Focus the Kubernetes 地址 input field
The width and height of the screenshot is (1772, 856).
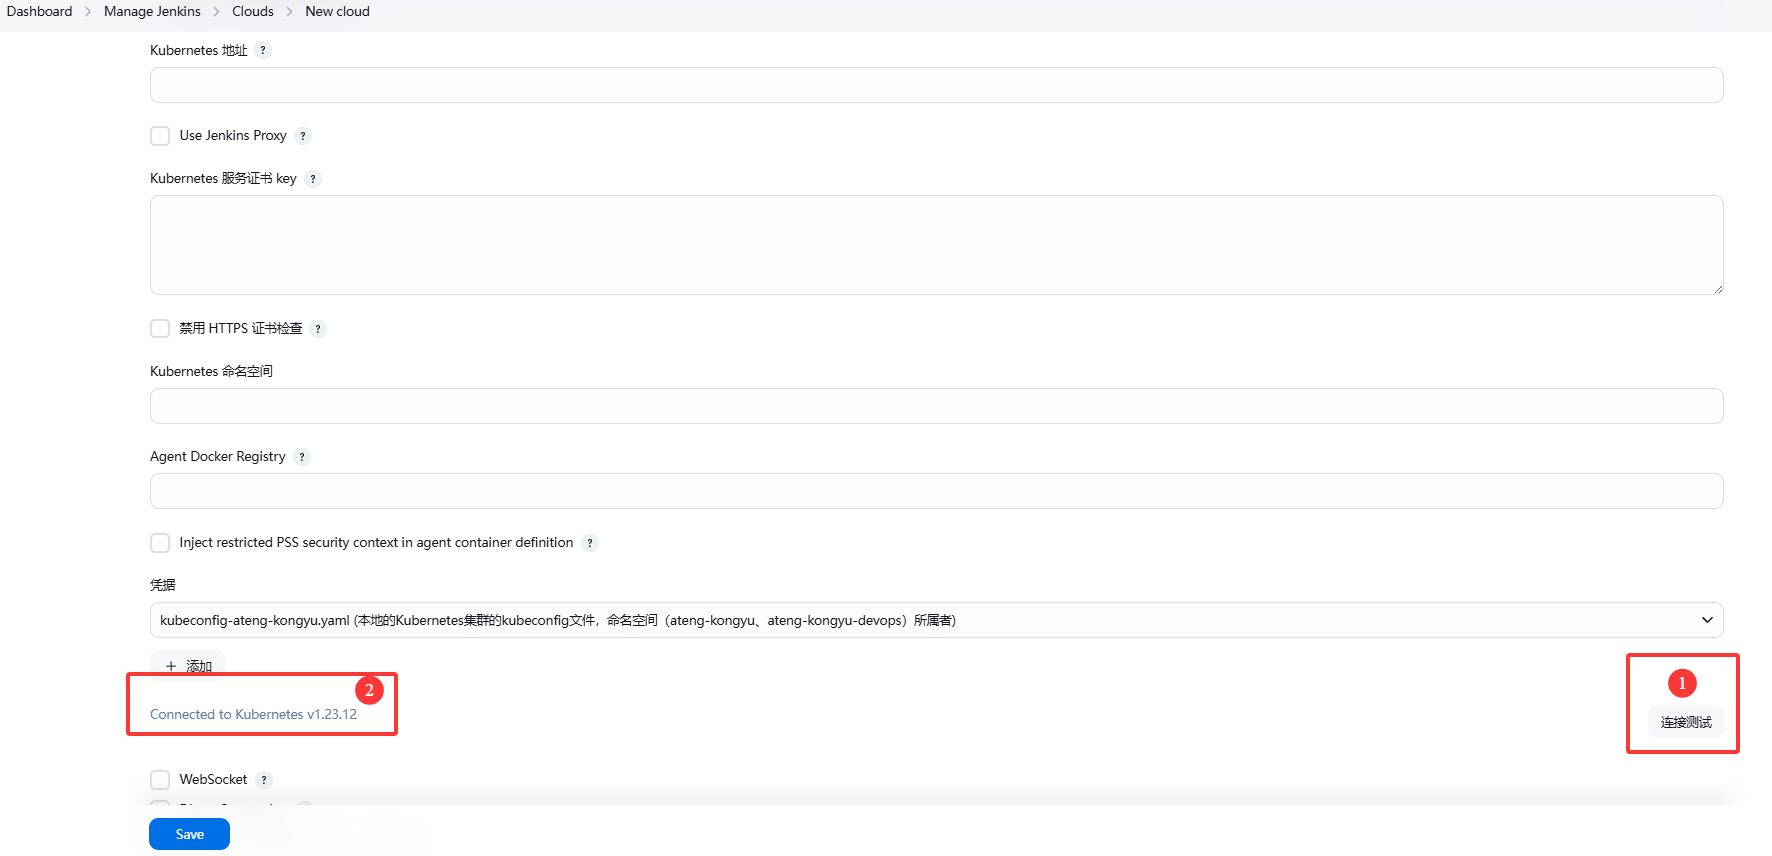click(936, 85)
